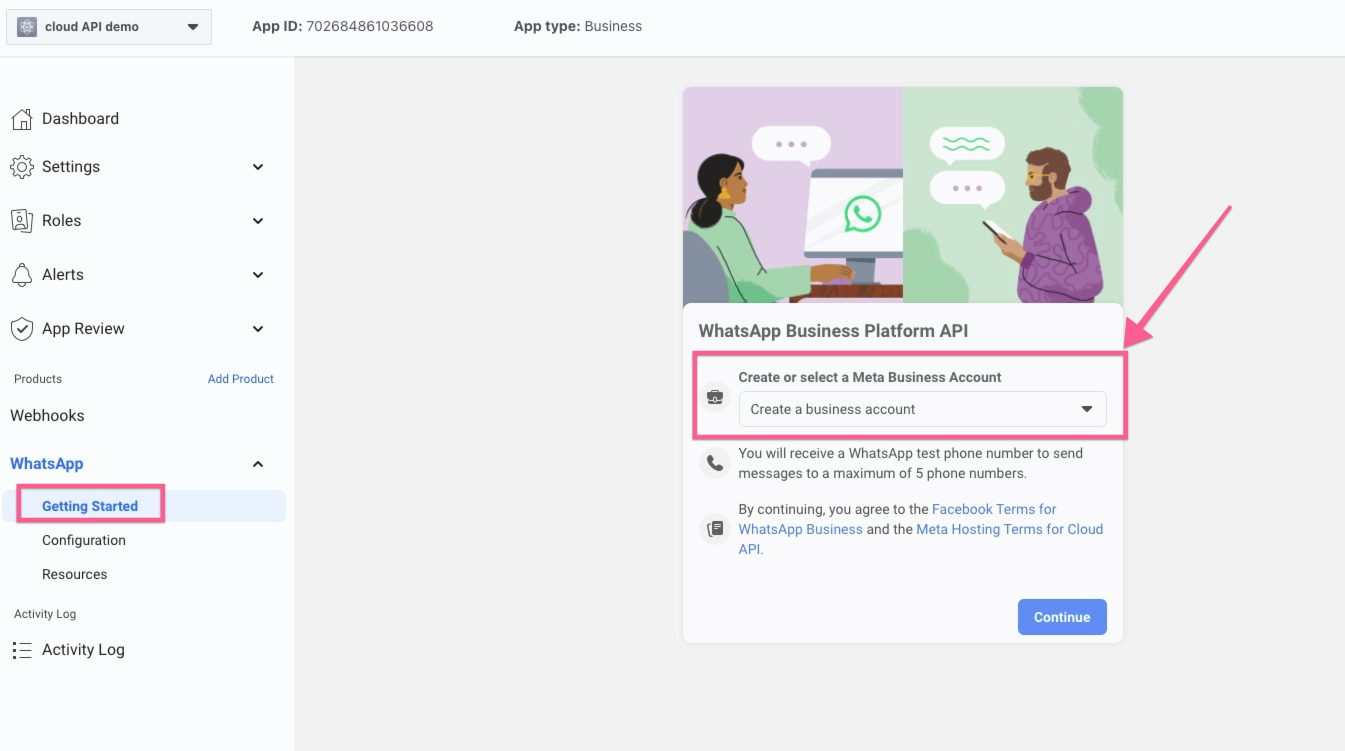Open the Create a business account dropdown
The image size is (1345, 751).
point(922,409)
